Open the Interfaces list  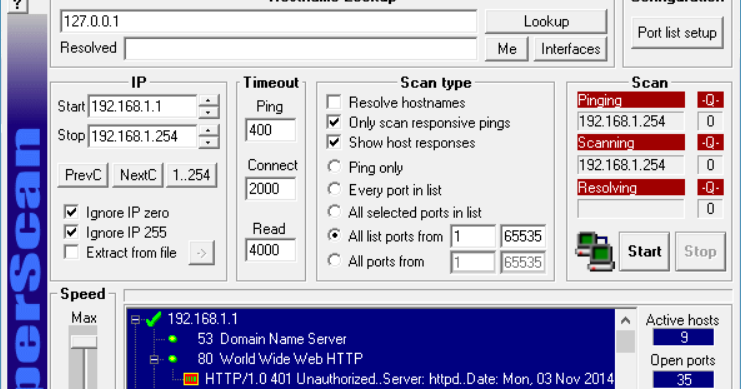click(x=570, y=49)
